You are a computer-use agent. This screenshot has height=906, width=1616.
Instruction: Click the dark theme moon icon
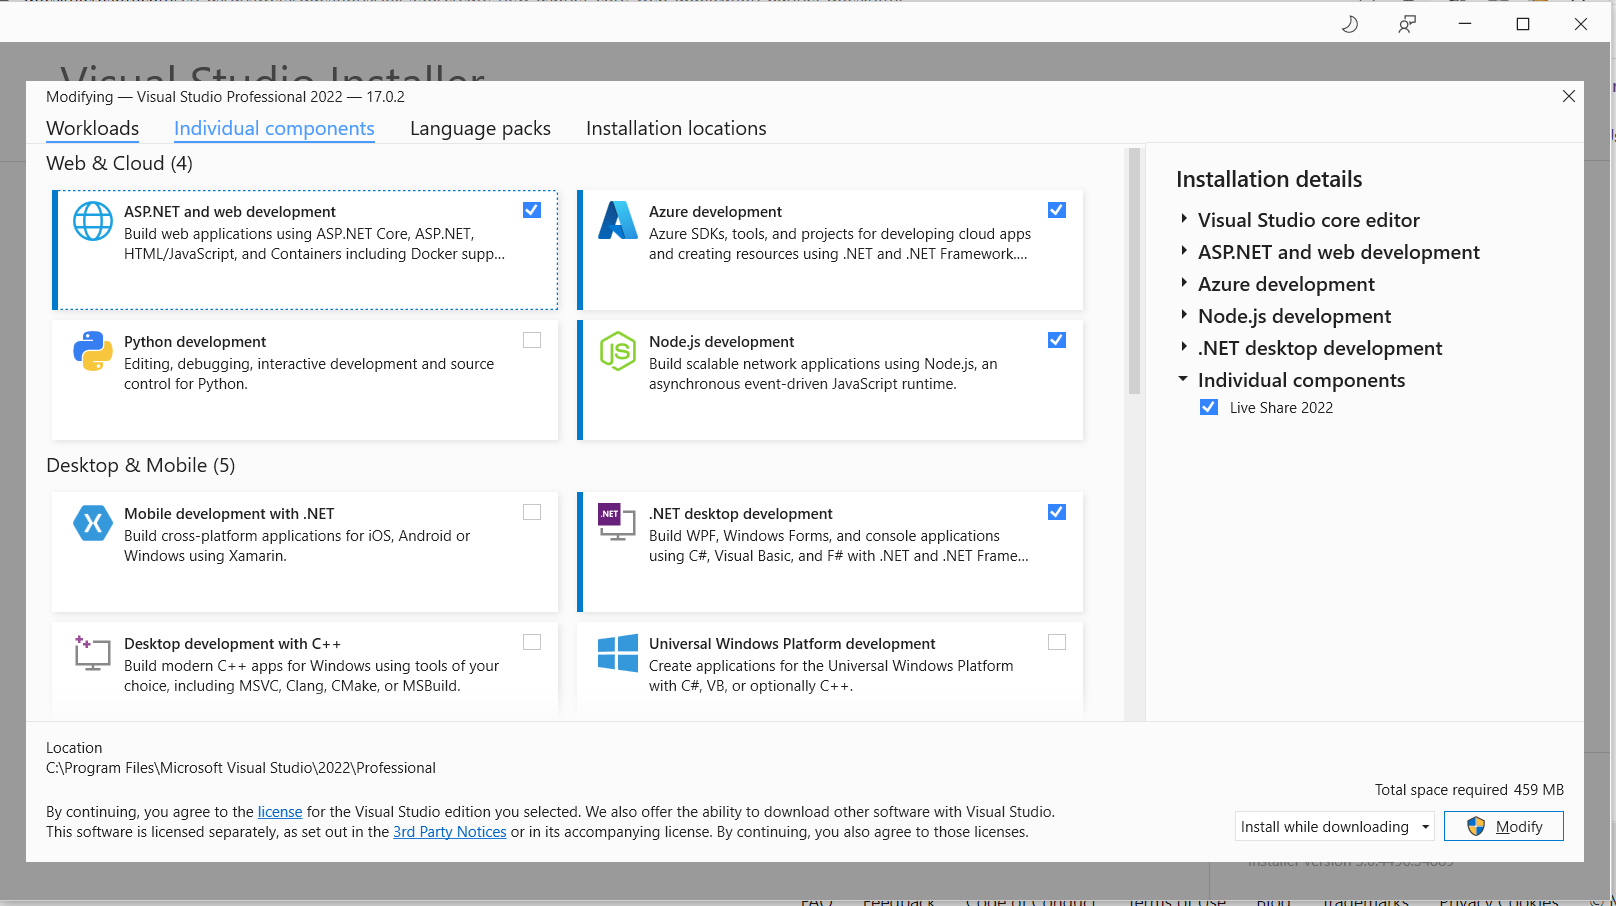[x=1349, y=23]
